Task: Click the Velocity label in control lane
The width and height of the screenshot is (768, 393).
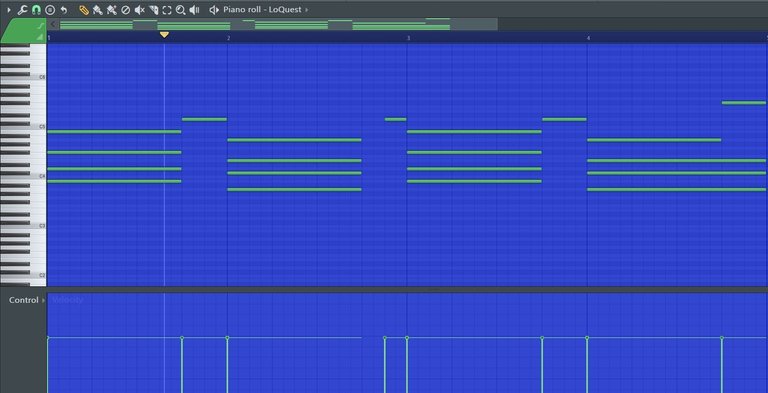Action: coord(68,300)
